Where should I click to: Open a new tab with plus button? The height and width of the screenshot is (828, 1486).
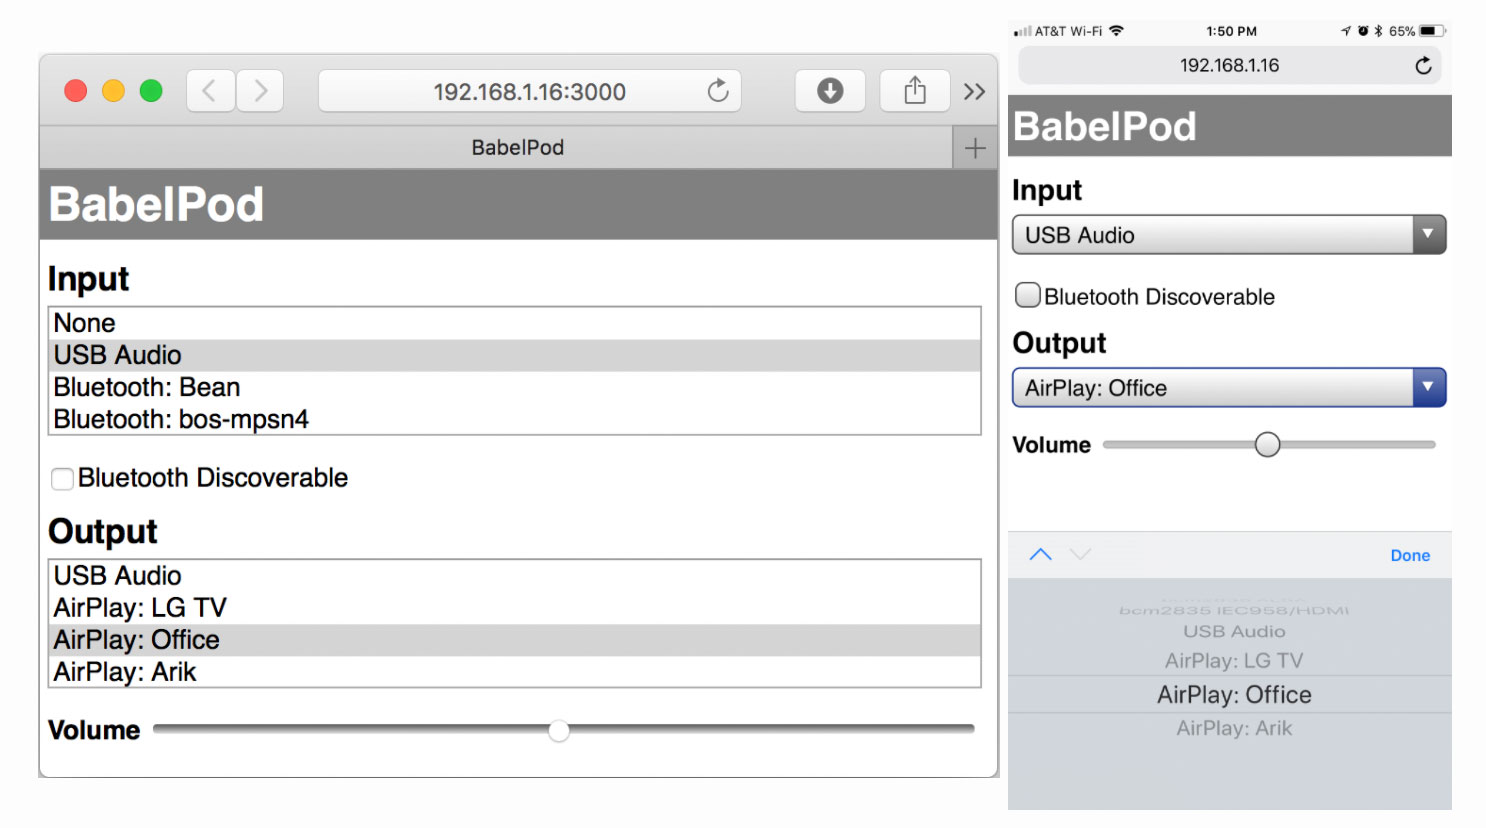(975, 149)
